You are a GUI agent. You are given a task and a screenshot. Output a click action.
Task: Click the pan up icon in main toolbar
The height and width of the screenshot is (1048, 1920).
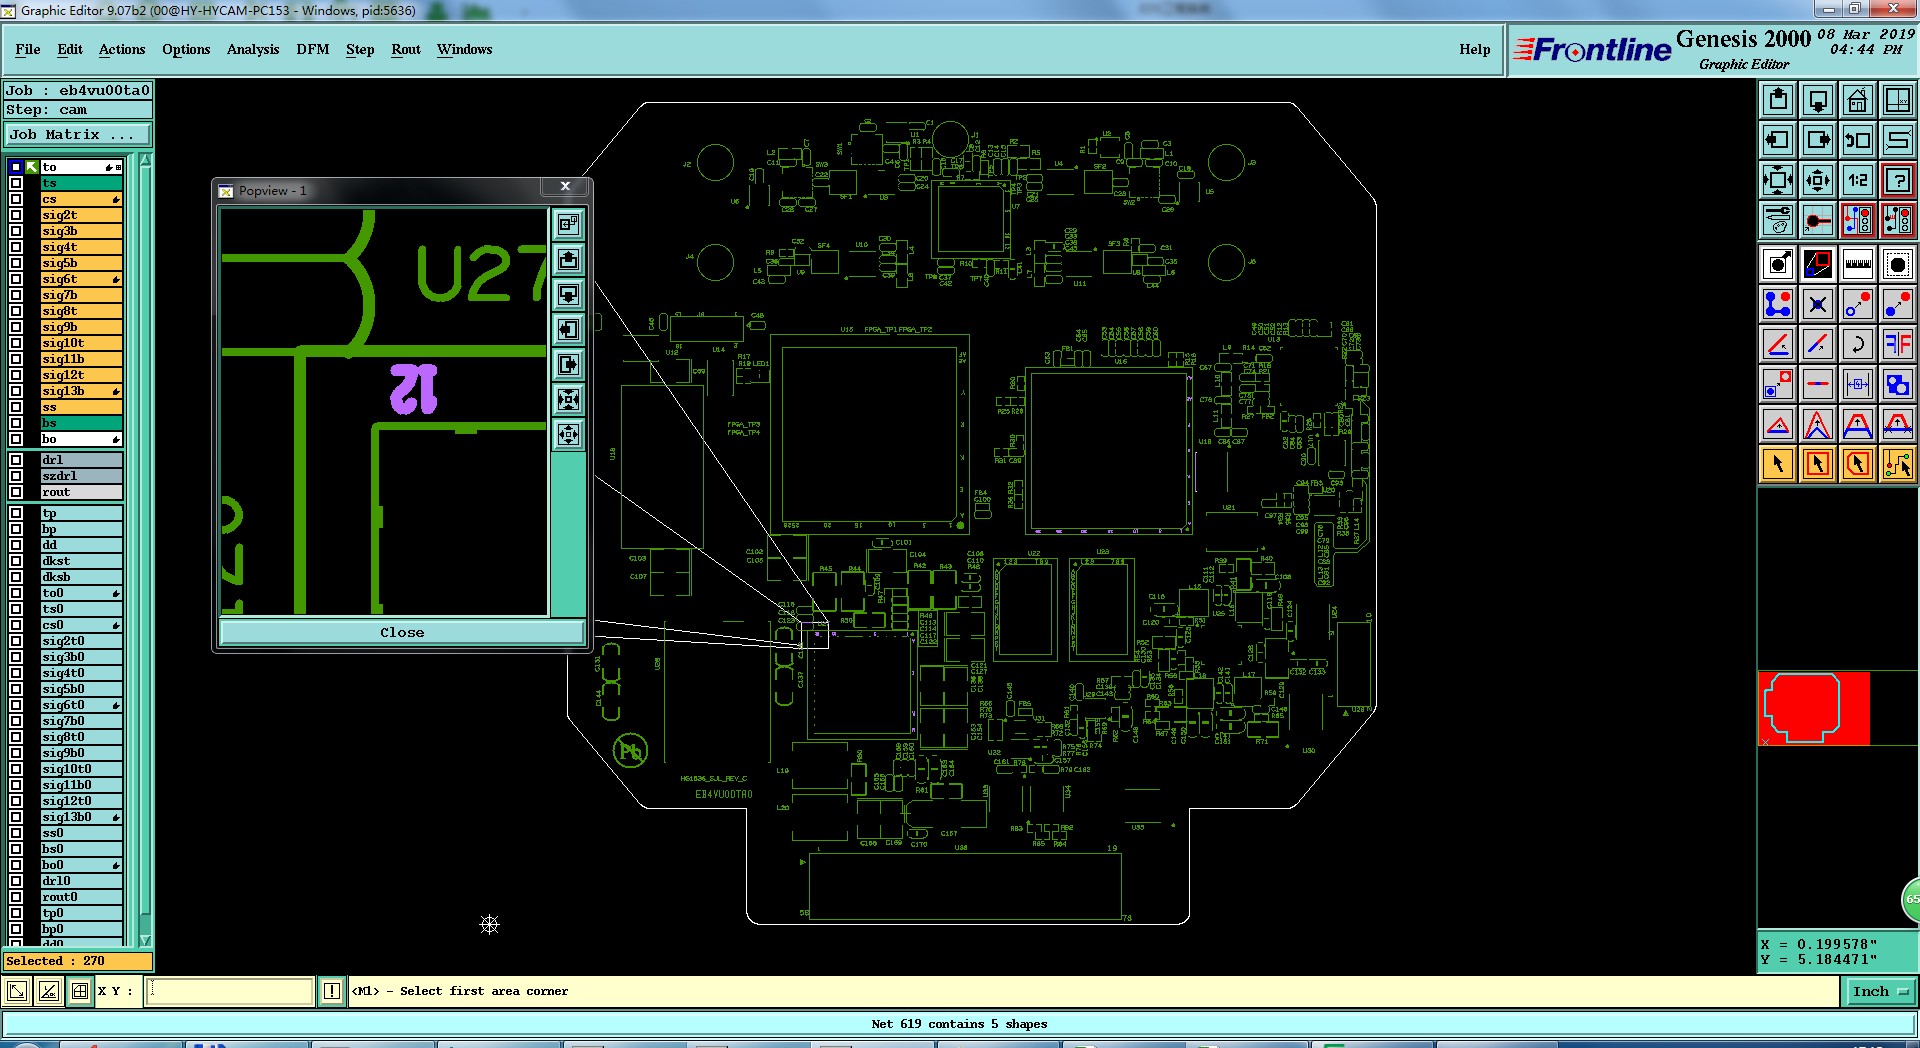1778,100
